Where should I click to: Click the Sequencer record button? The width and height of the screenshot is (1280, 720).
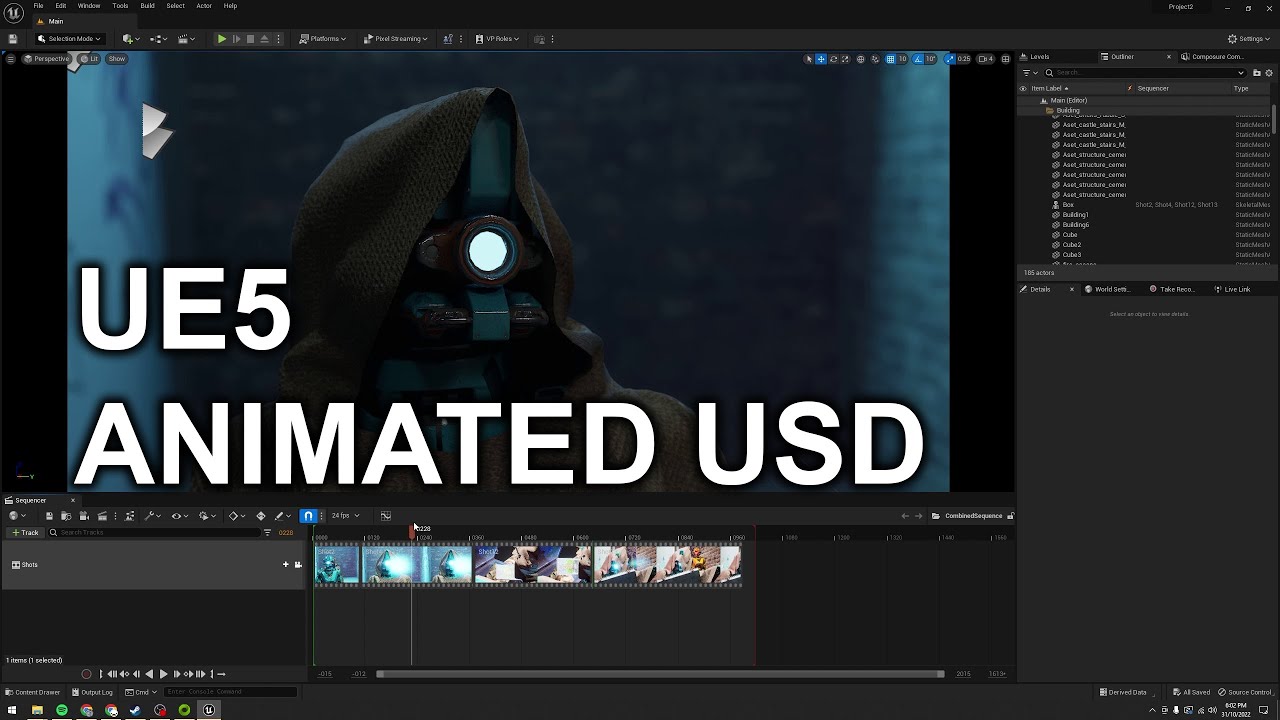coord(86,674)
